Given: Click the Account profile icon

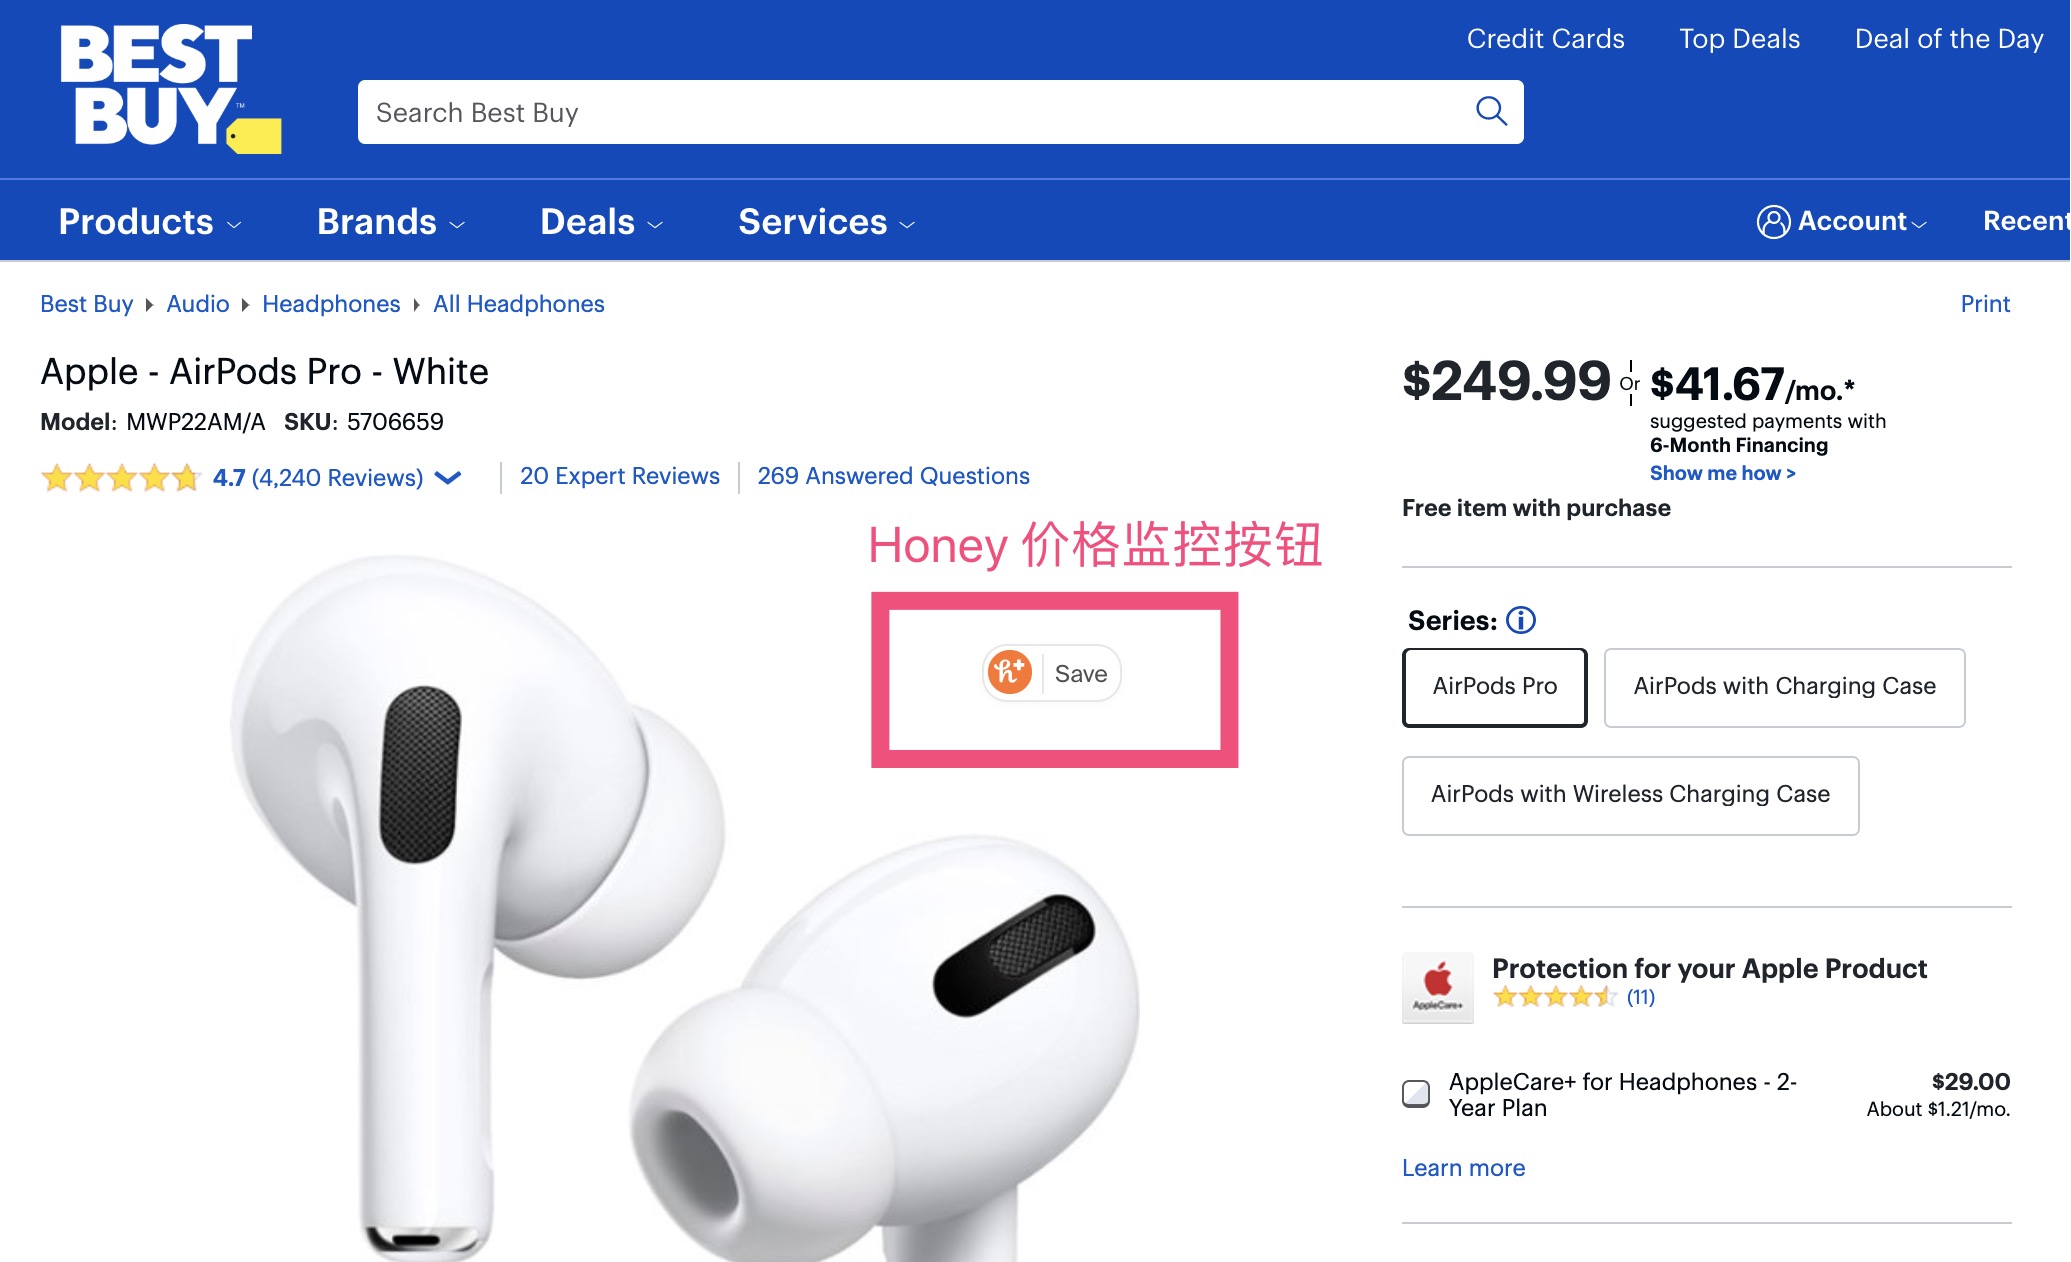Looking at the screenshot, I should point(1773,221).
